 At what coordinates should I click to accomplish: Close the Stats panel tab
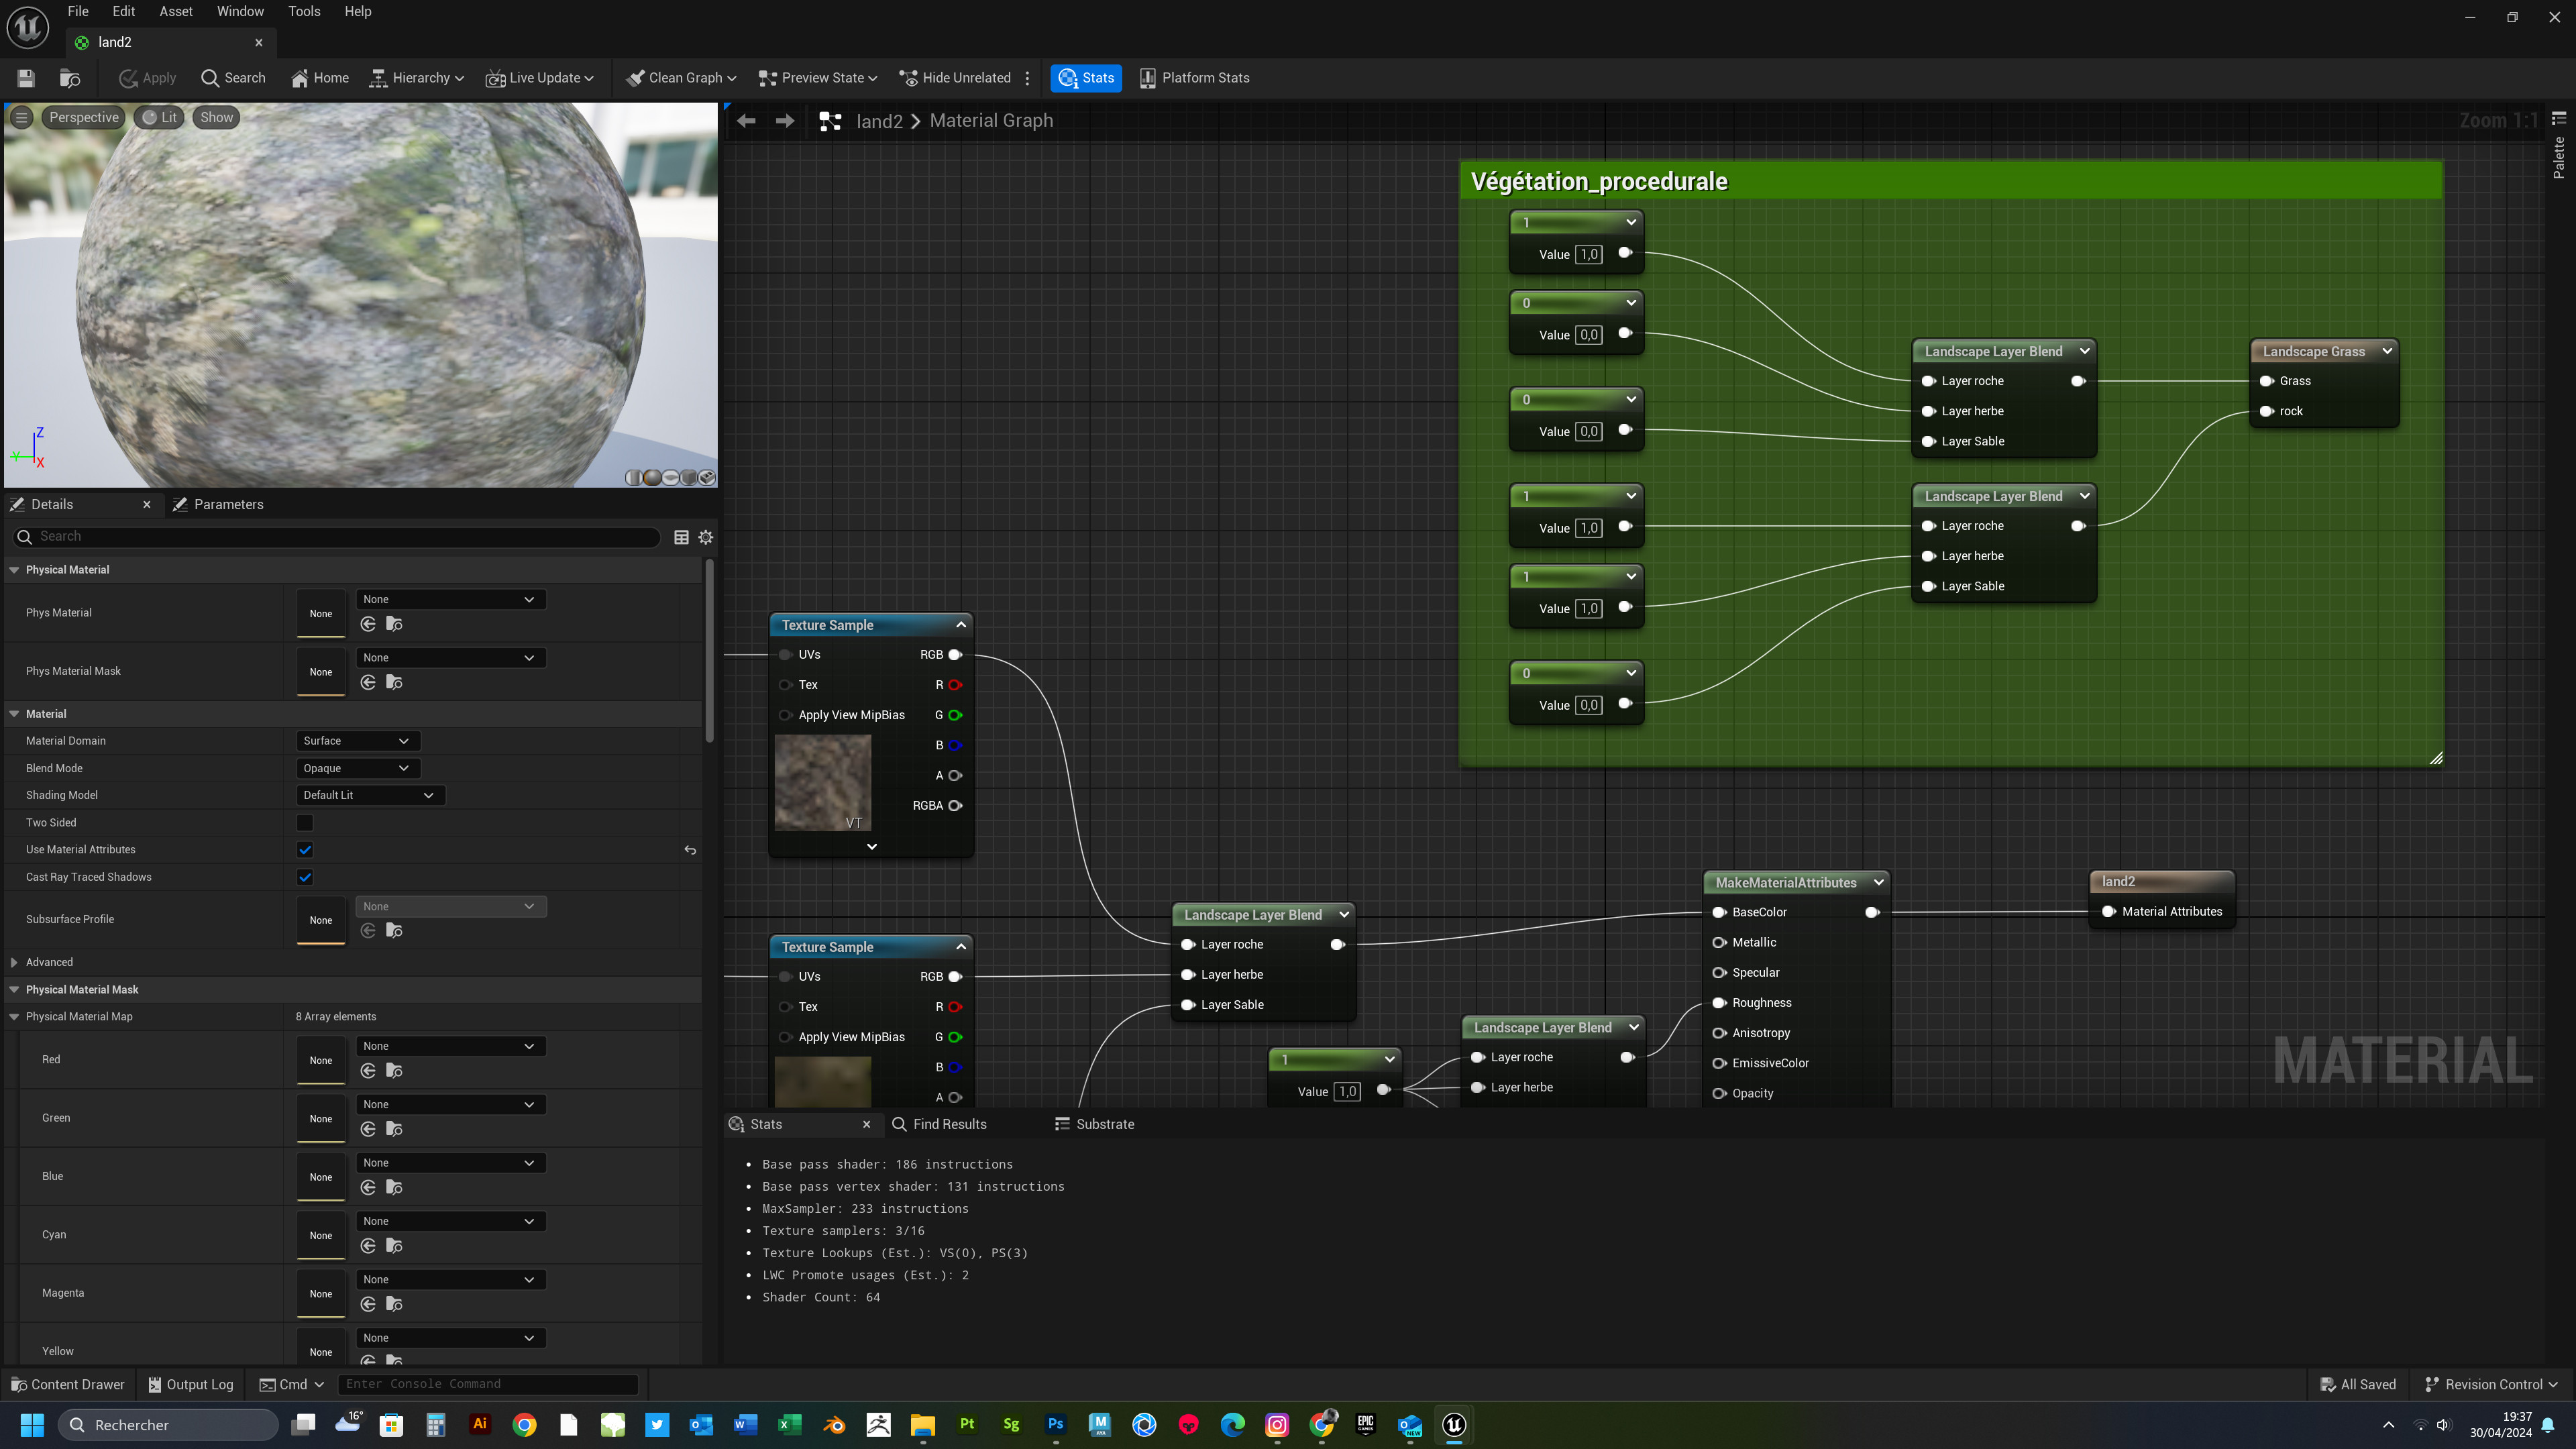pos(867,1124)
